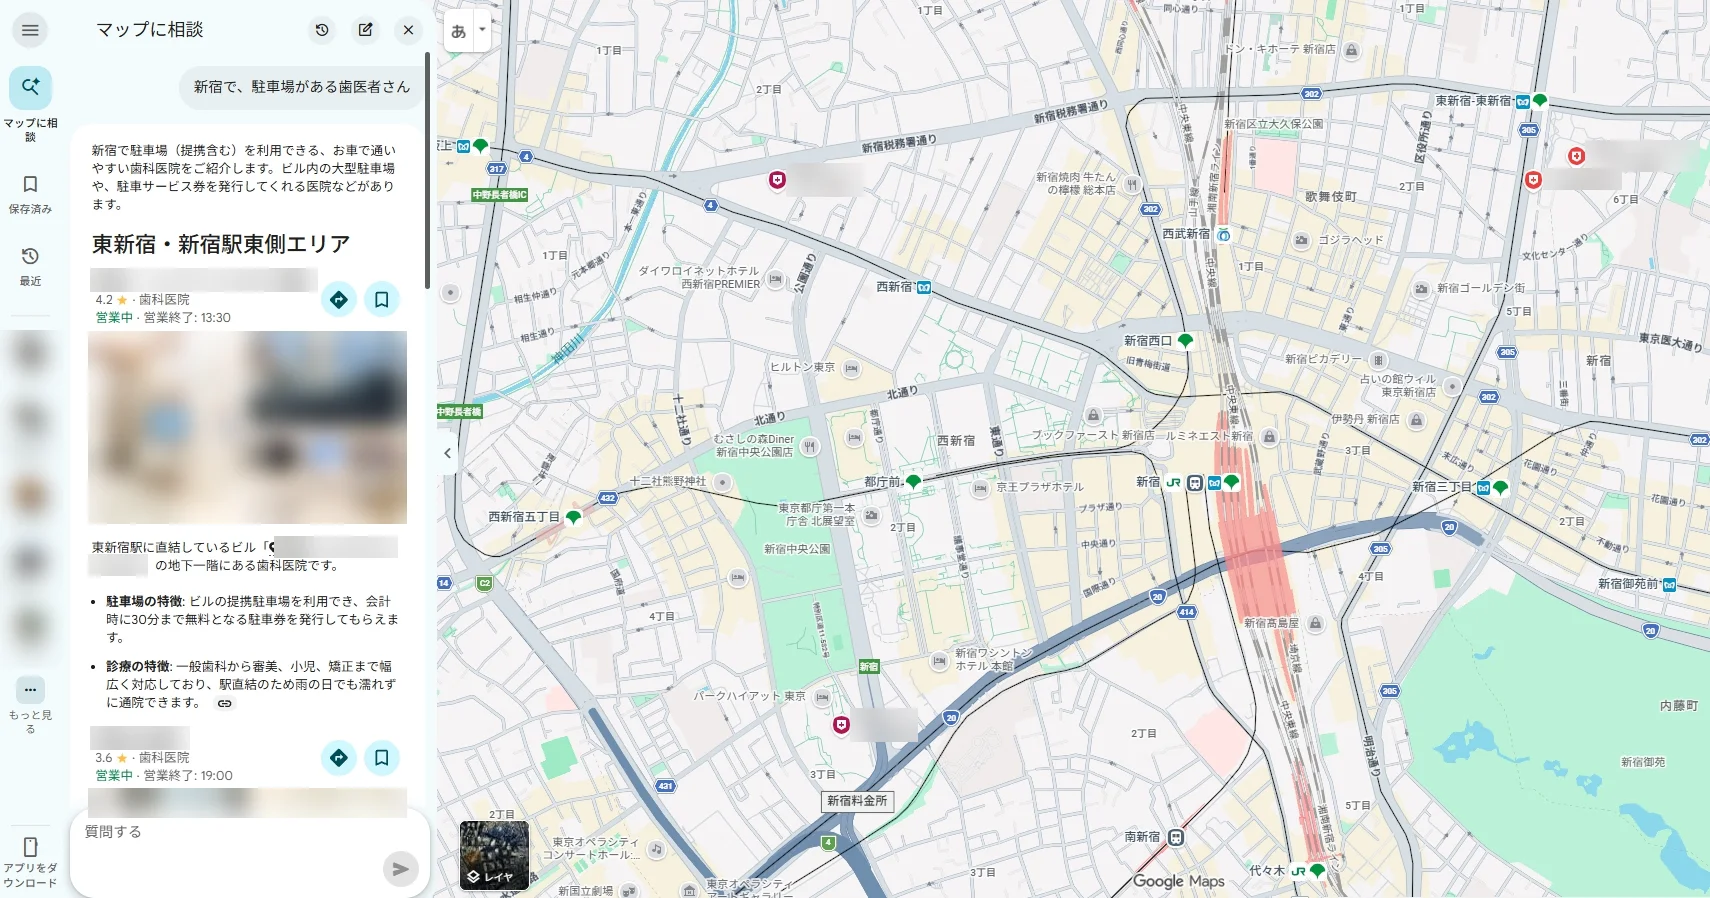
Task: Select the むさしの森Diner restaurant marker
Action: click(810, 446)
